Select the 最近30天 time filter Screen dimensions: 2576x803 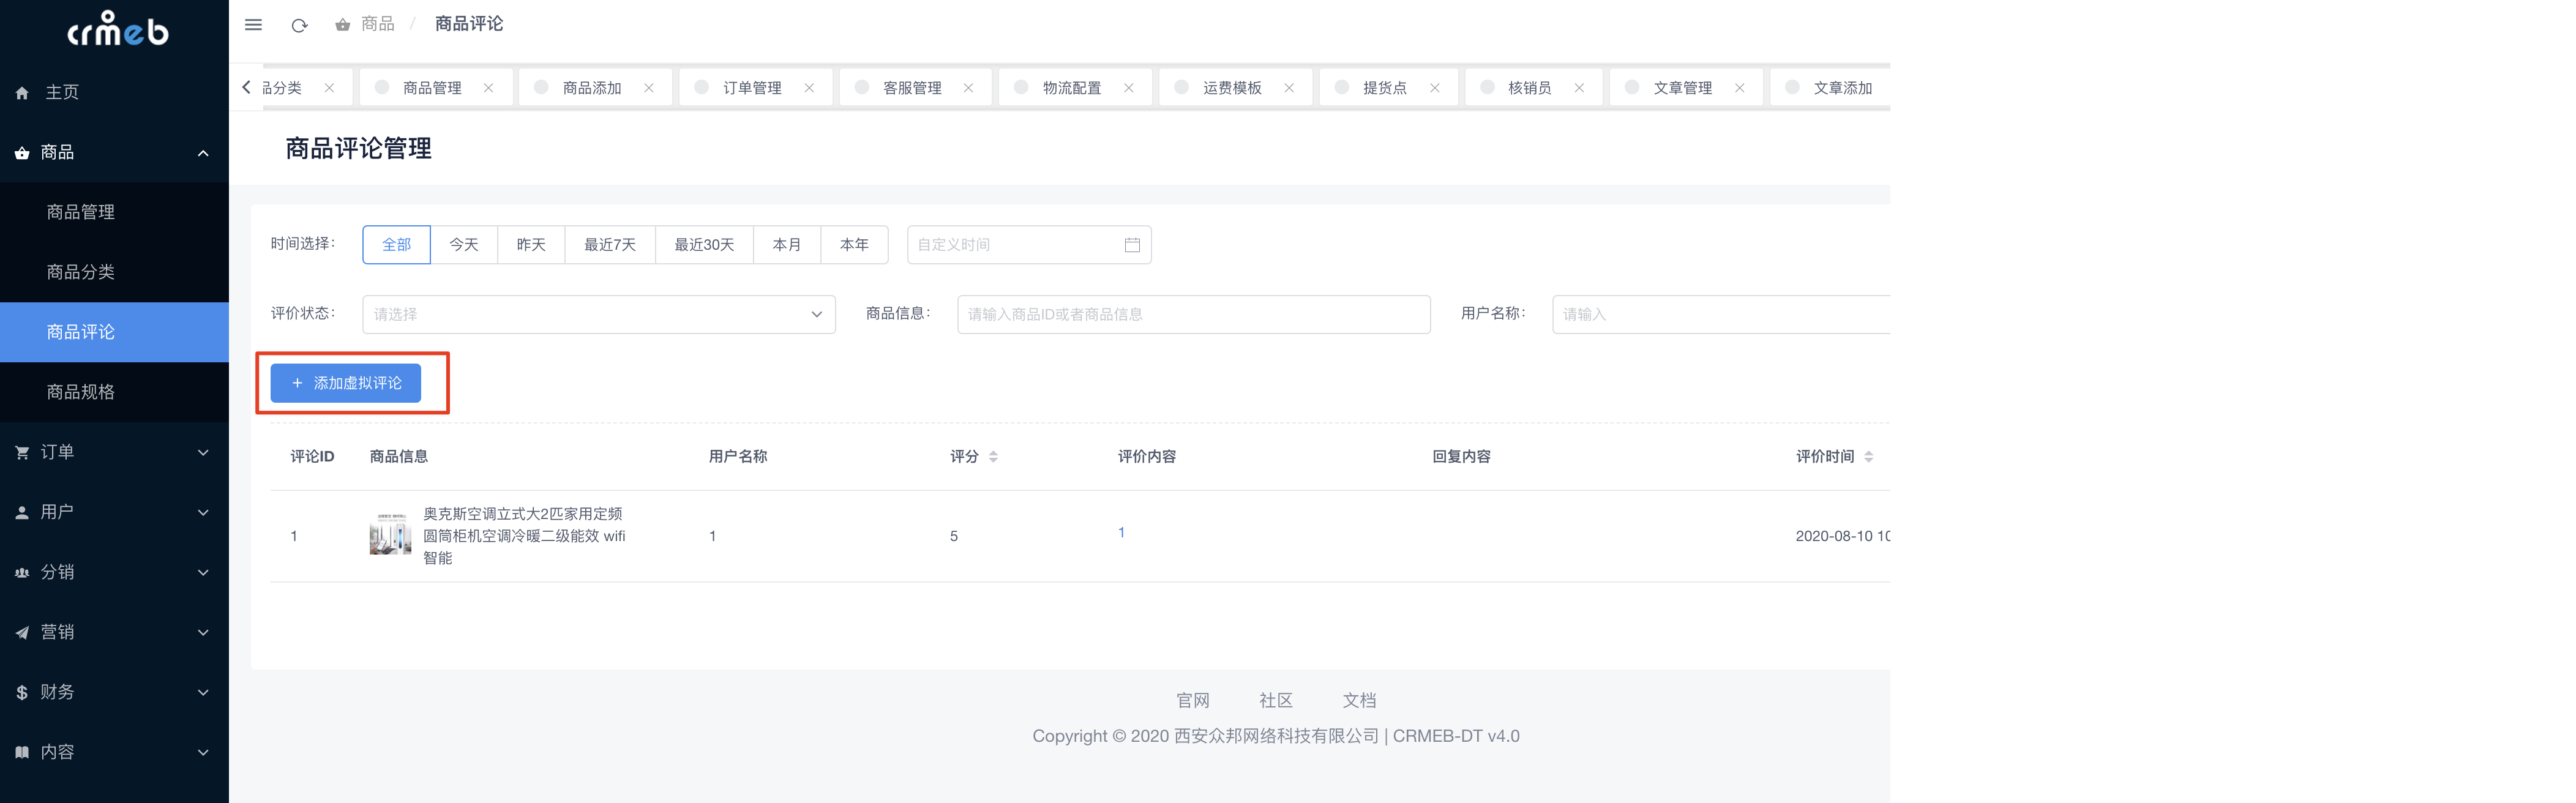[x=704, y=245]
